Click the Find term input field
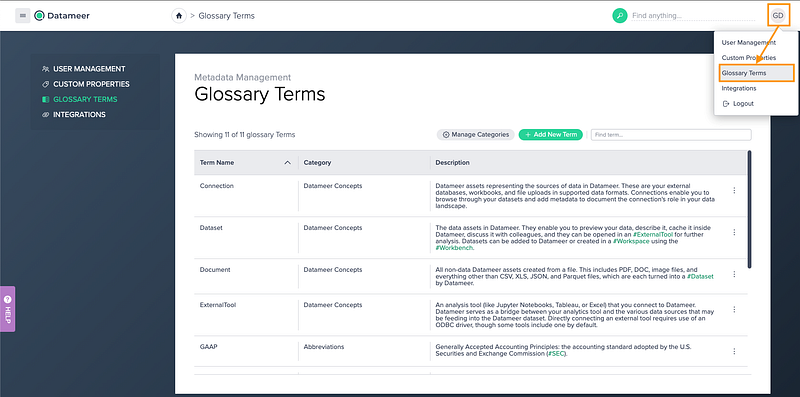 pyautogui.click(x=671, y=135)
